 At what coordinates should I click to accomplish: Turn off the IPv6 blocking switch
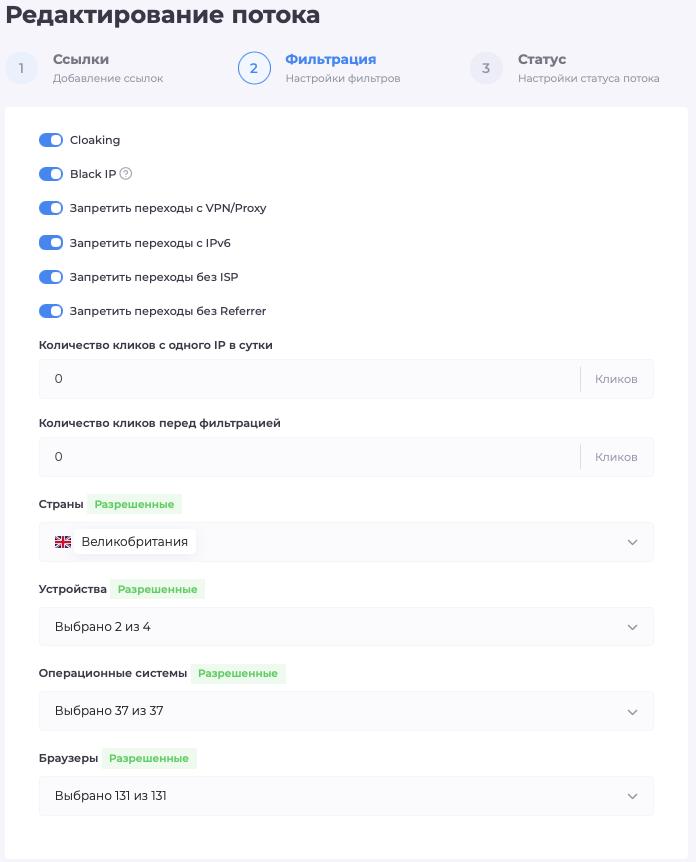tap(51, 242)
